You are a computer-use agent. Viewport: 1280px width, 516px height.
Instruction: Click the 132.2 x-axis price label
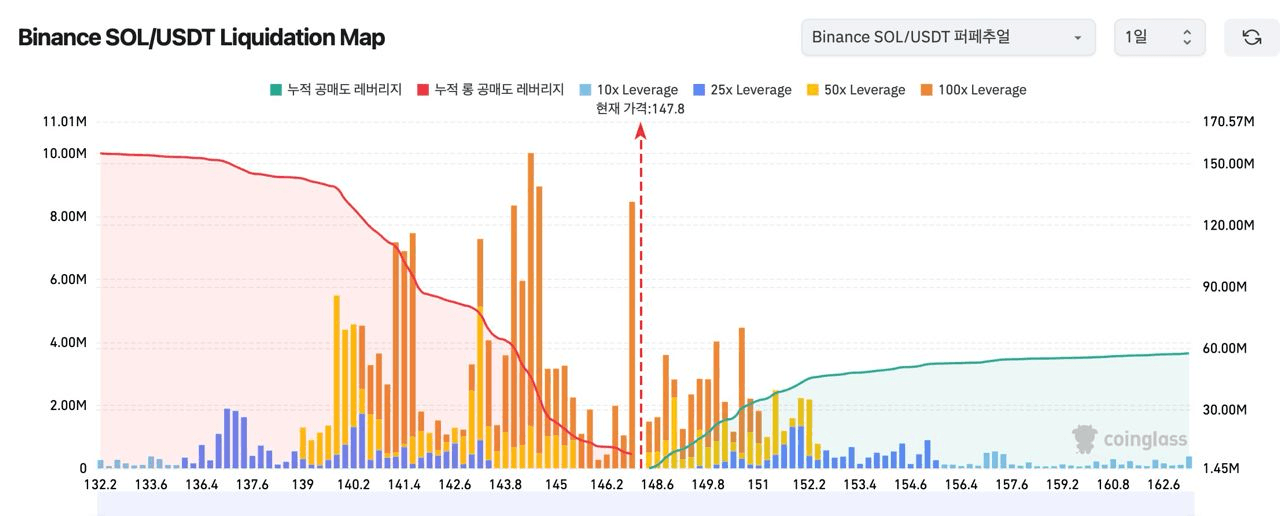[101, 484]
